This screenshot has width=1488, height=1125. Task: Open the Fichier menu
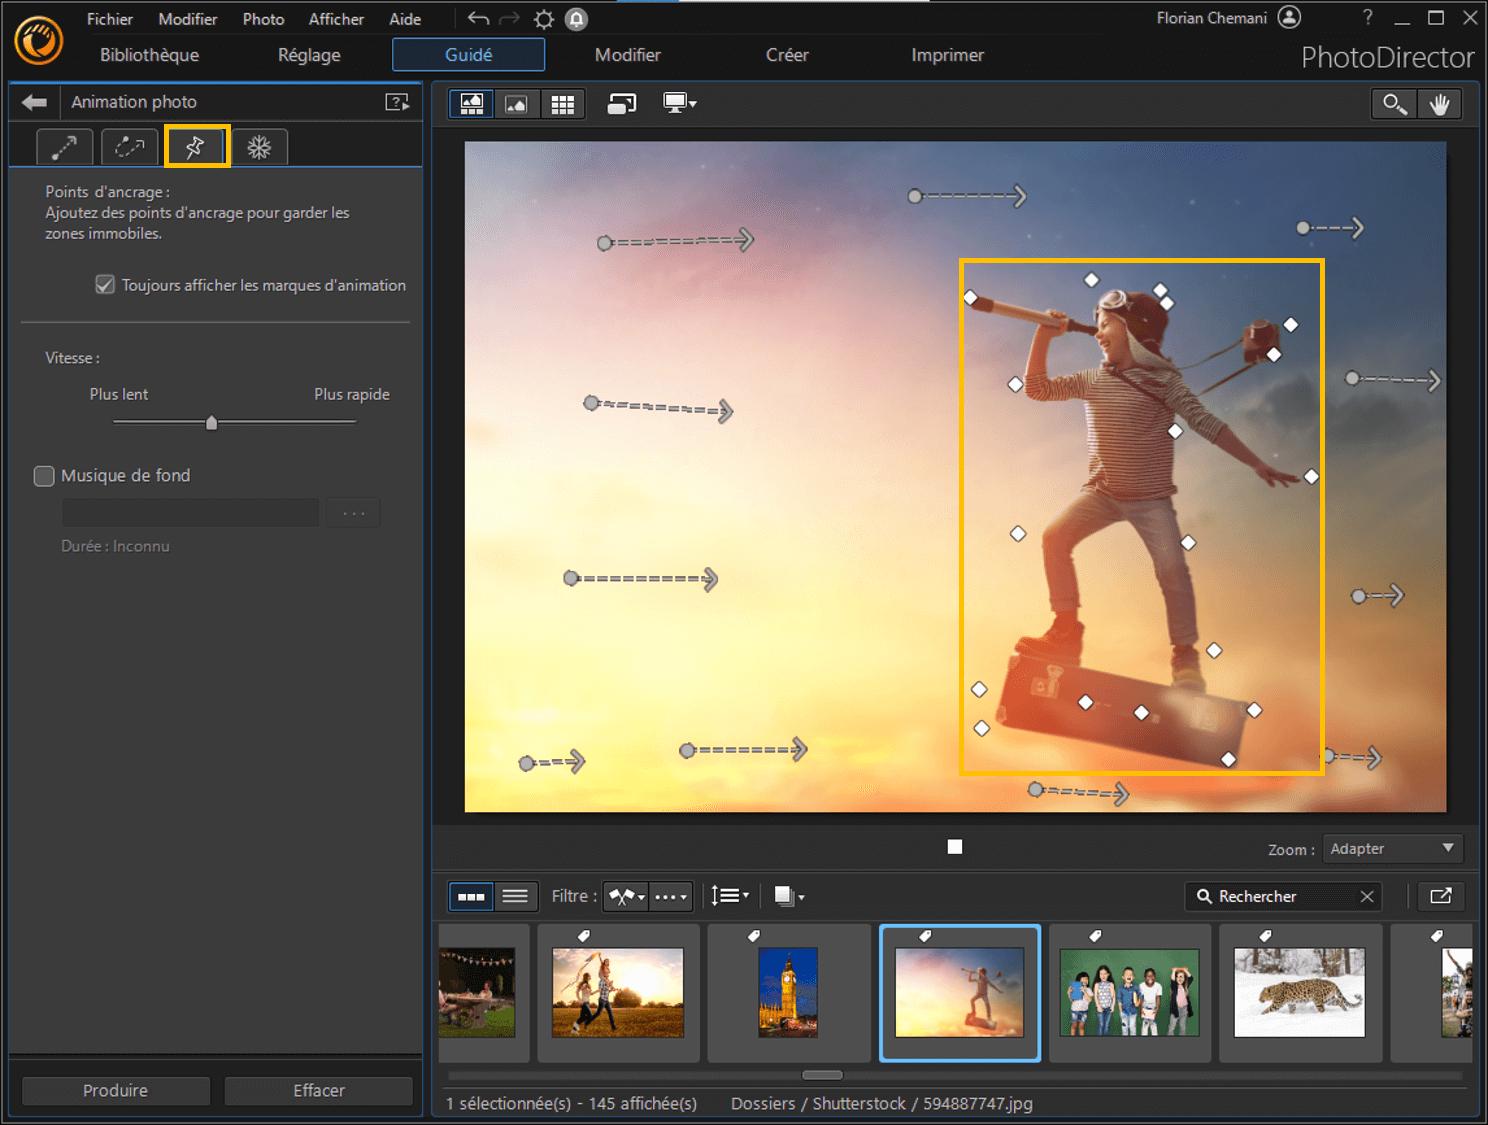(109, 18)
